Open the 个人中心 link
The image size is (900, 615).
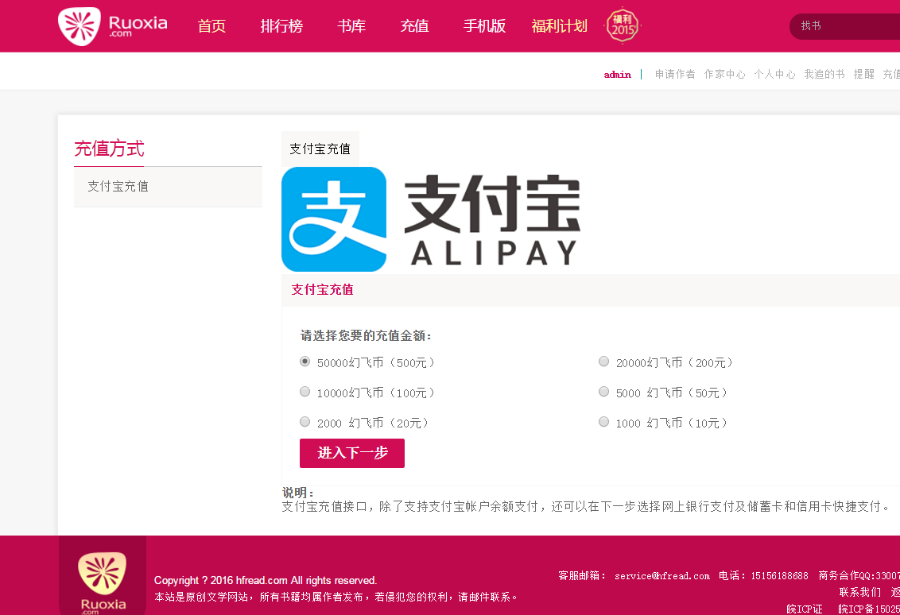(774, 74)
